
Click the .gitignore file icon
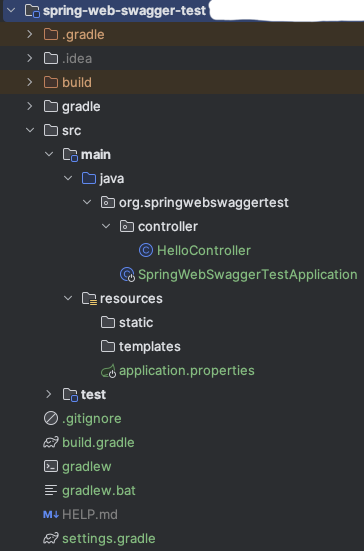pos(51,418)
